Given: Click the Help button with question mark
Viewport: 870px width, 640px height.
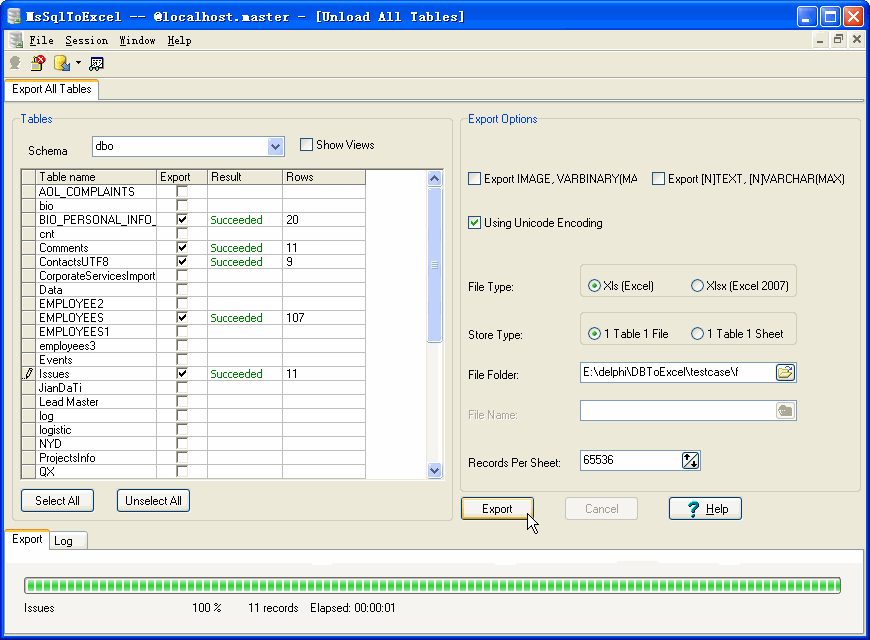Looking at the screenshot, I should point(705,509).
